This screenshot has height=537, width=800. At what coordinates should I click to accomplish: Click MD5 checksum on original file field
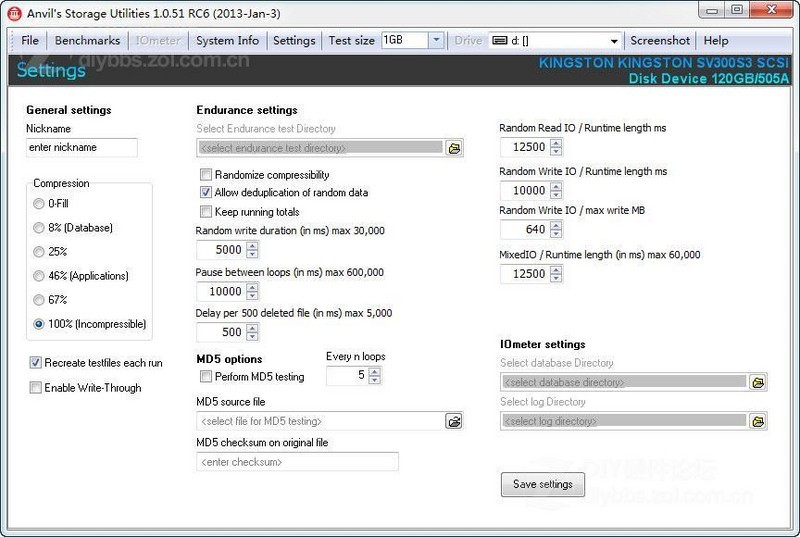pyautogui.click(x=297, y=462)
